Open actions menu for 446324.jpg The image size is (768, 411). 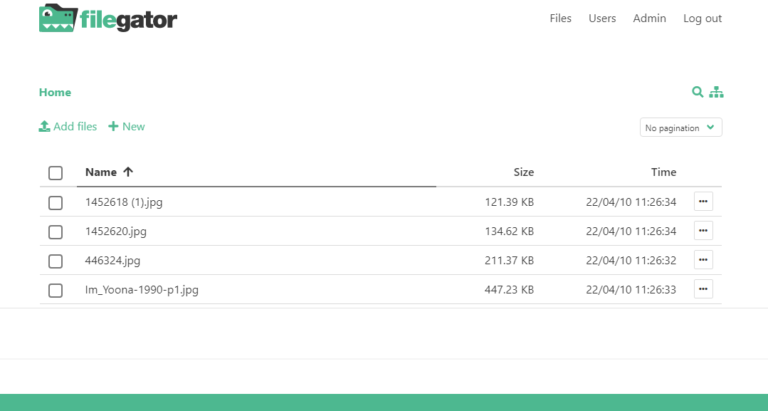pos(703,260)
